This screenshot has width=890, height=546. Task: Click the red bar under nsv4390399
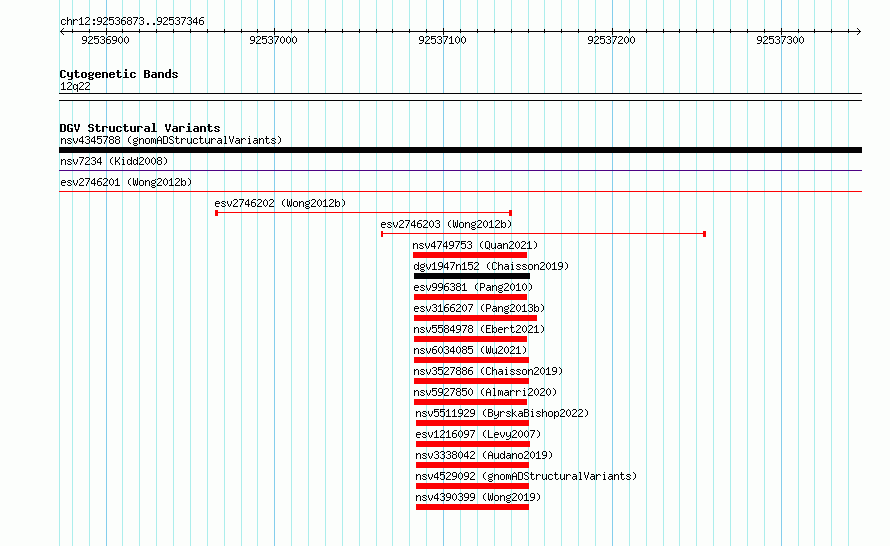[472, 507]
